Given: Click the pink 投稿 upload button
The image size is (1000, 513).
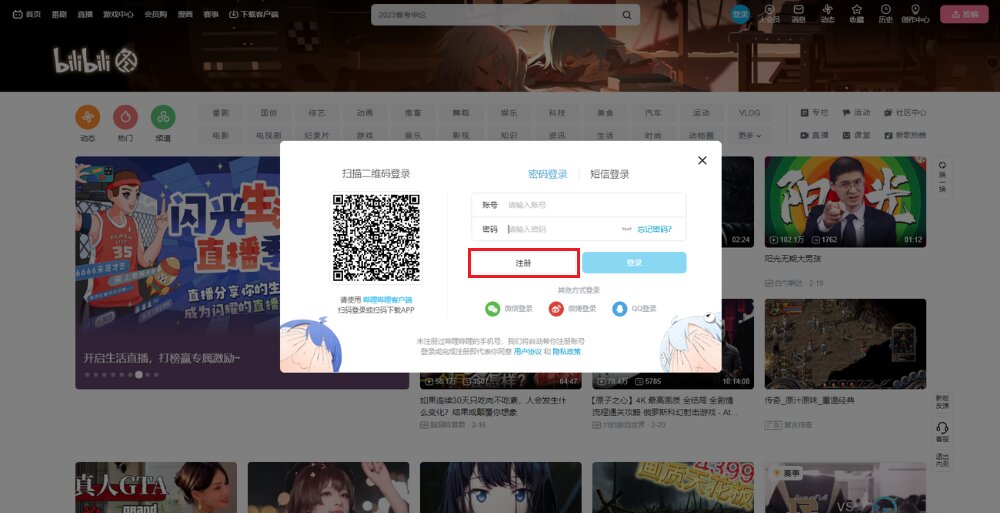Looking at the screenshot, I should 964,14.
